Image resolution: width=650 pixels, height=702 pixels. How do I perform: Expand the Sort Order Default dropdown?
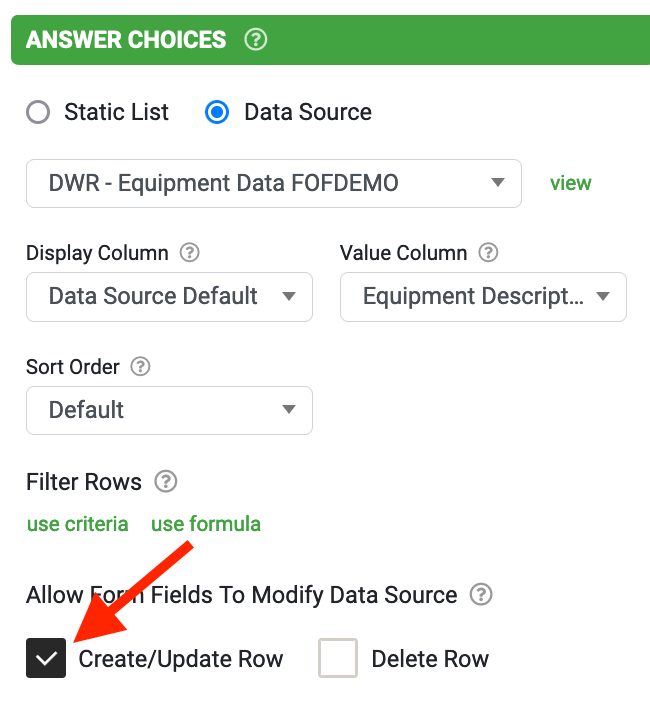(x=169, y=410)
